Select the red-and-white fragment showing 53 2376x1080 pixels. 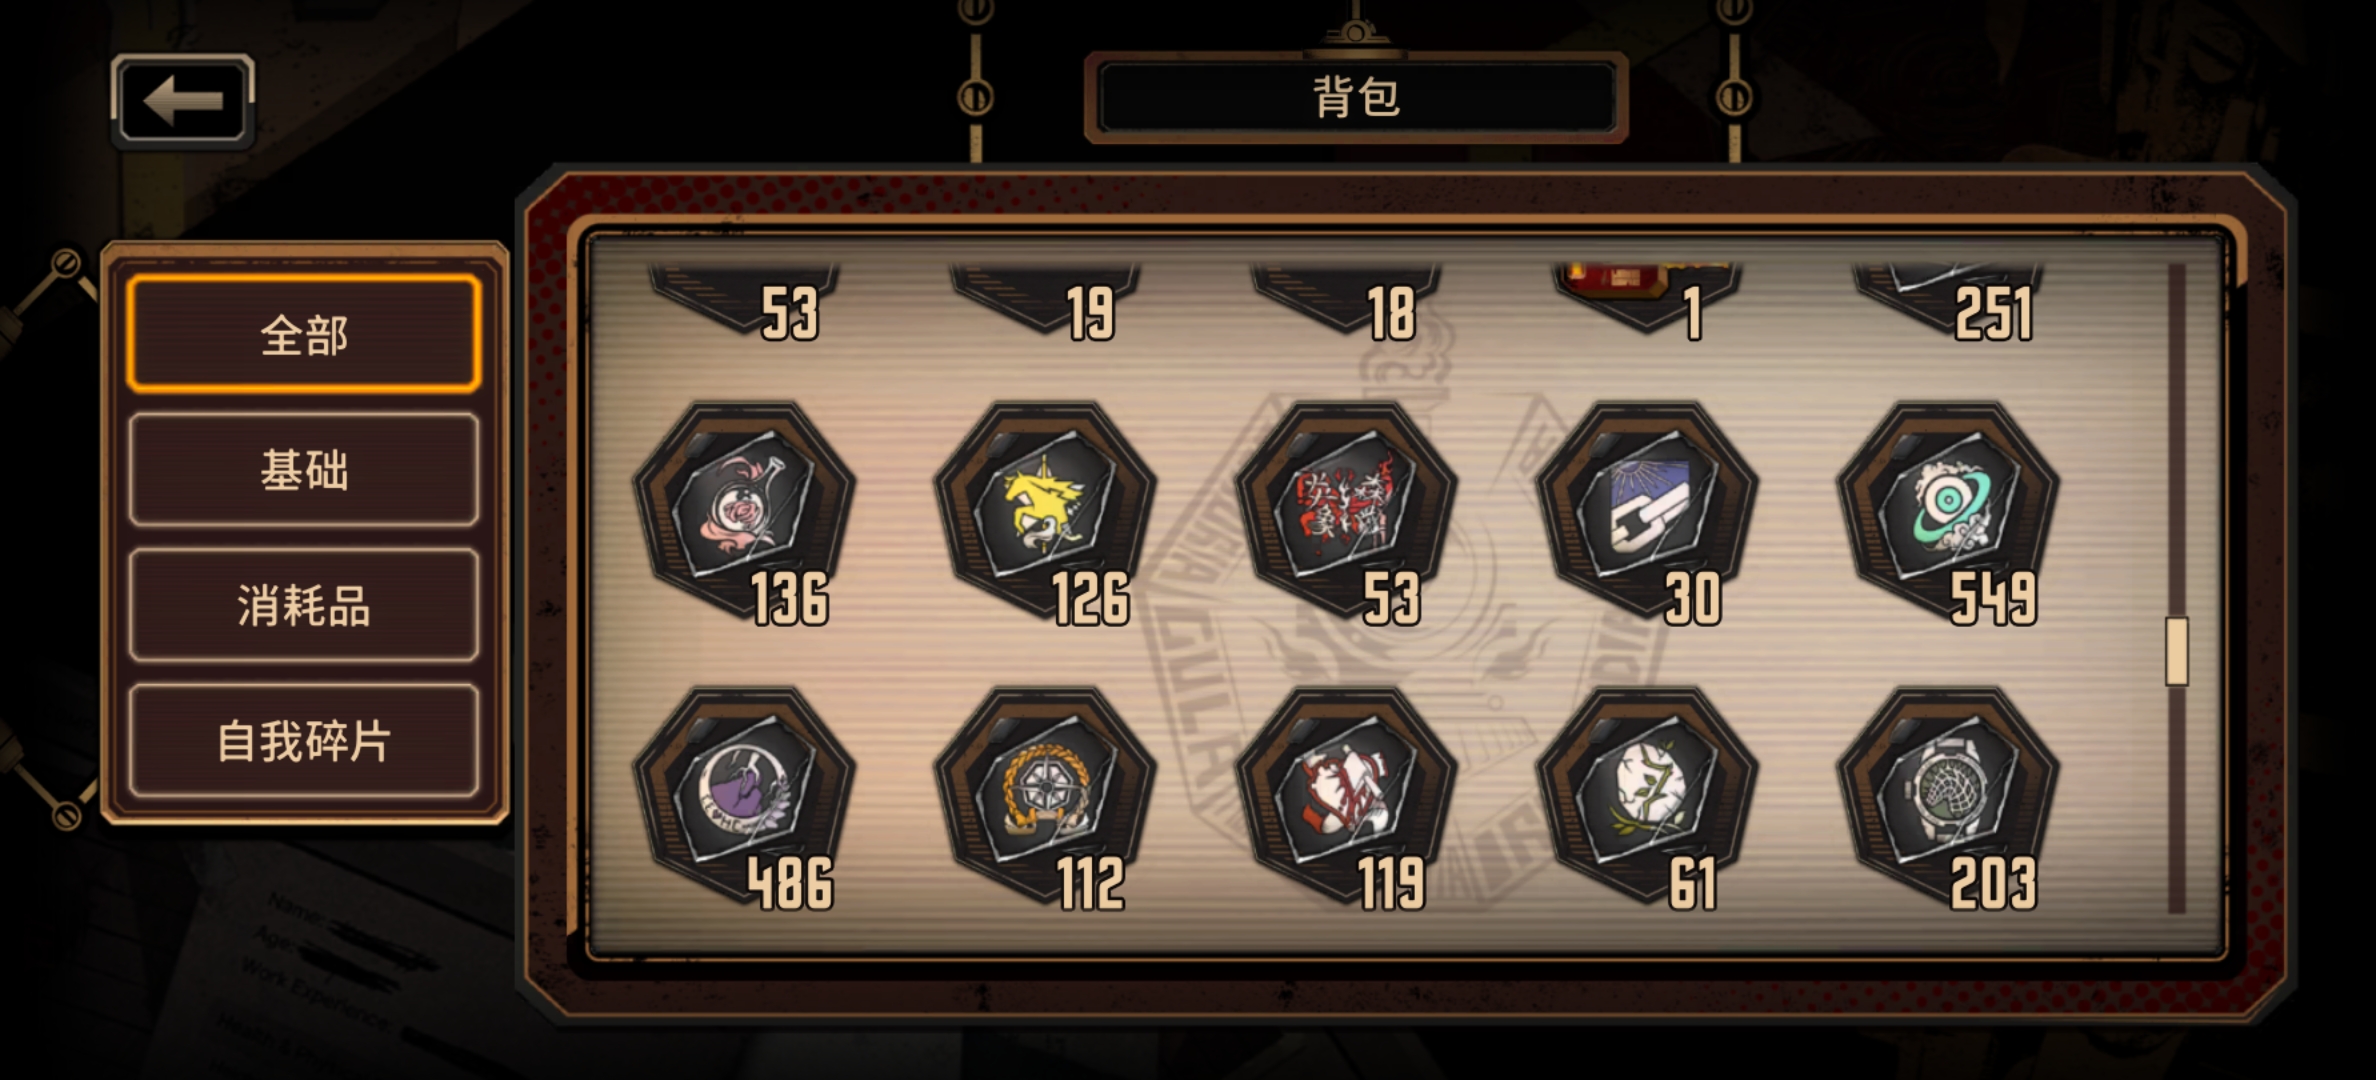coord(1346,510)
